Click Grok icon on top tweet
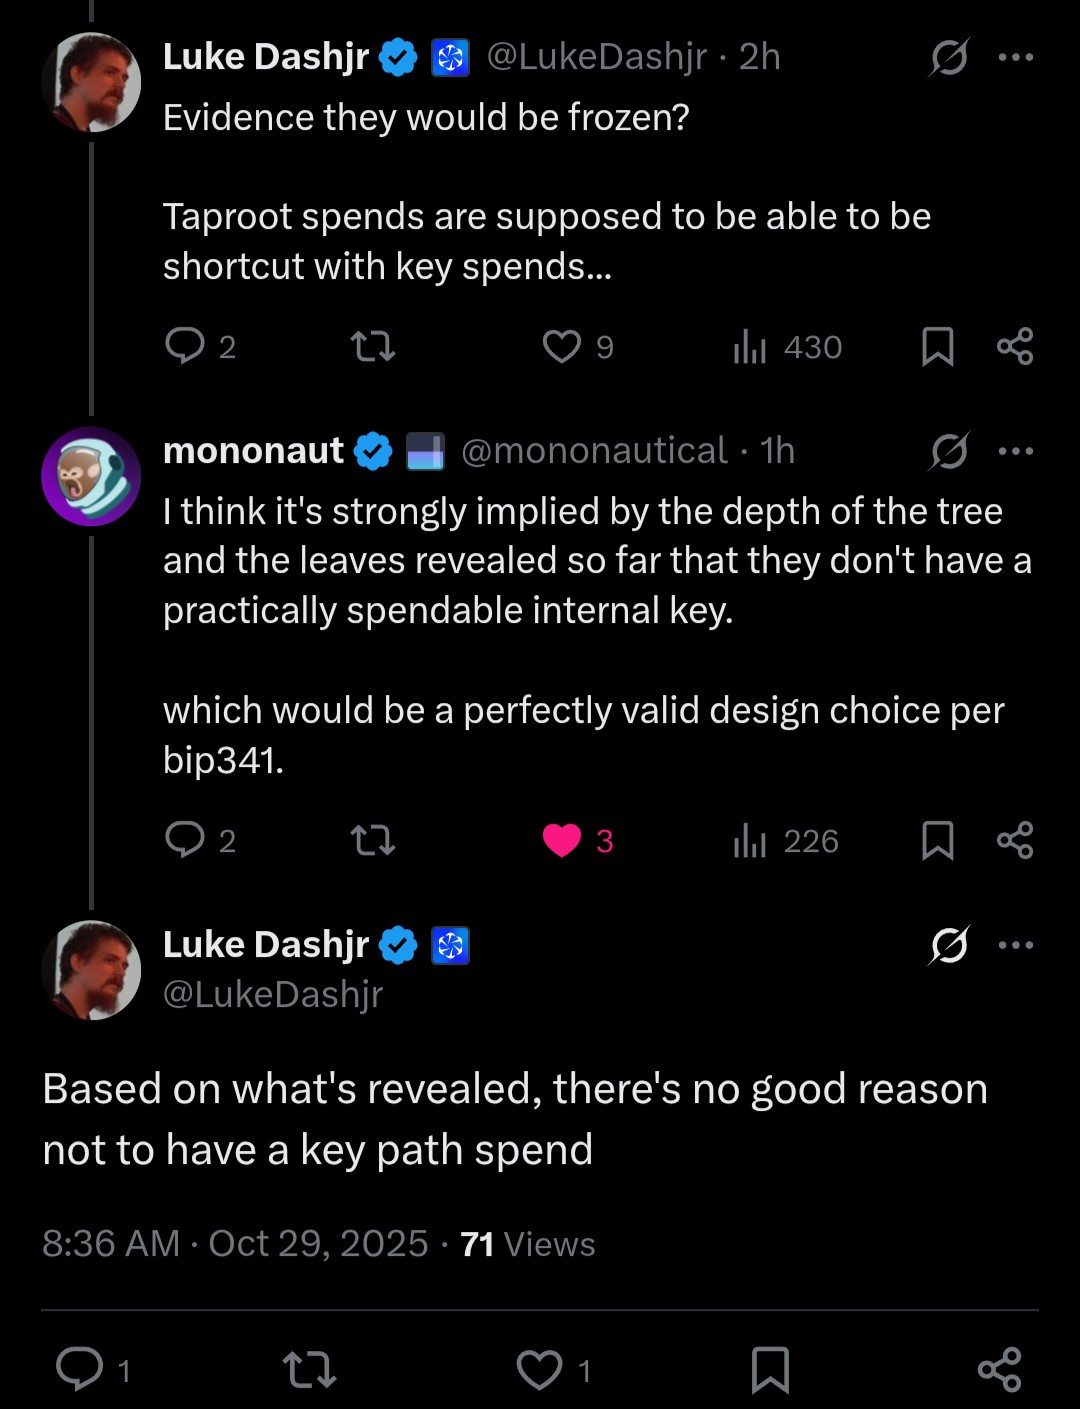Image resolution: width=1080 pixels, height=1409 pixels. (948, 57)
